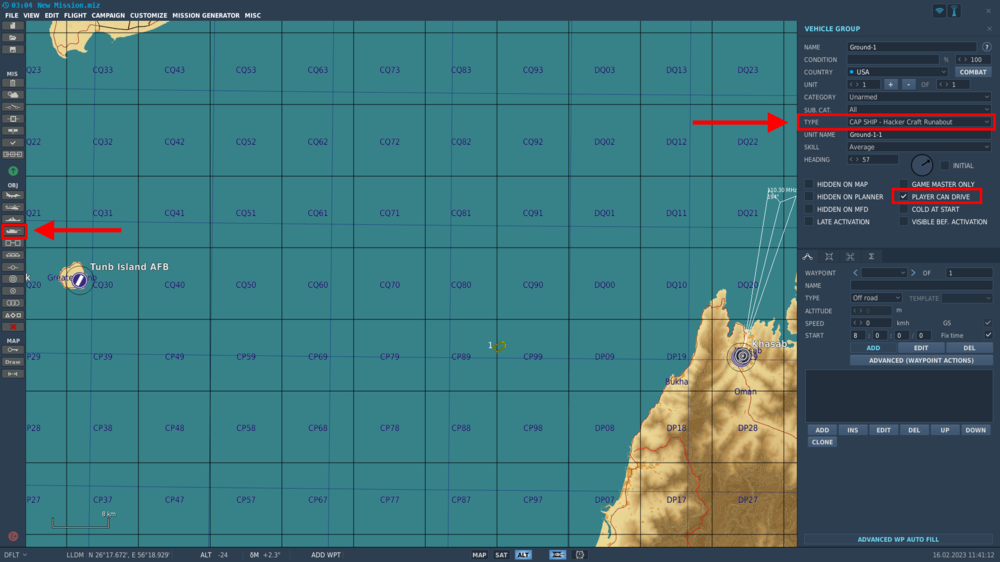Click the Condition percentage bar

tap(893, 59)
